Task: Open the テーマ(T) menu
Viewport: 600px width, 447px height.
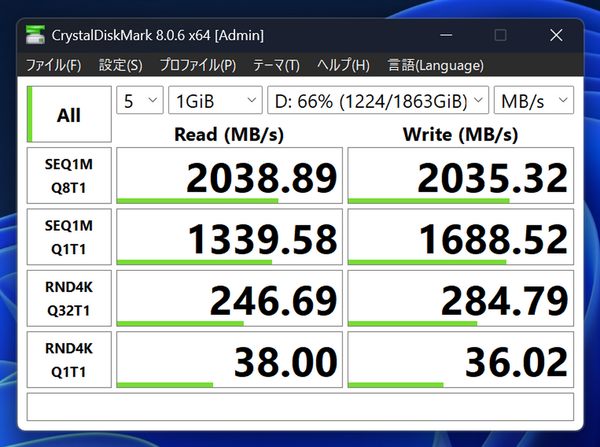Action: point(276,65)
